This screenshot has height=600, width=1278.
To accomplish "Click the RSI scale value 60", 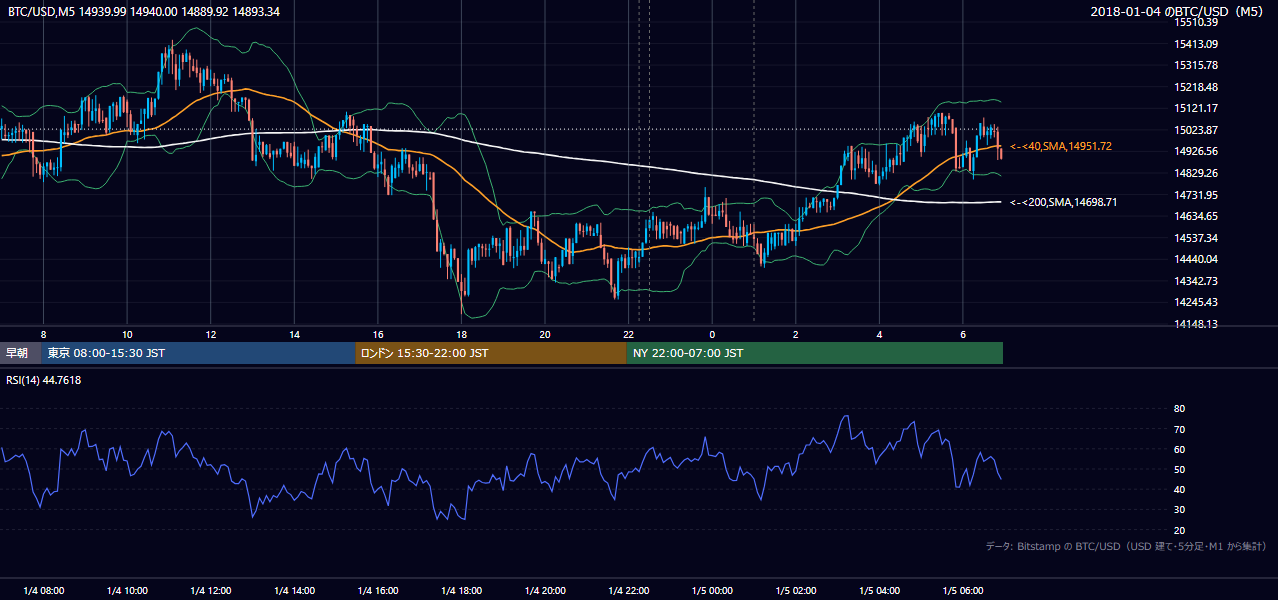I will (x=1179, y=449).
